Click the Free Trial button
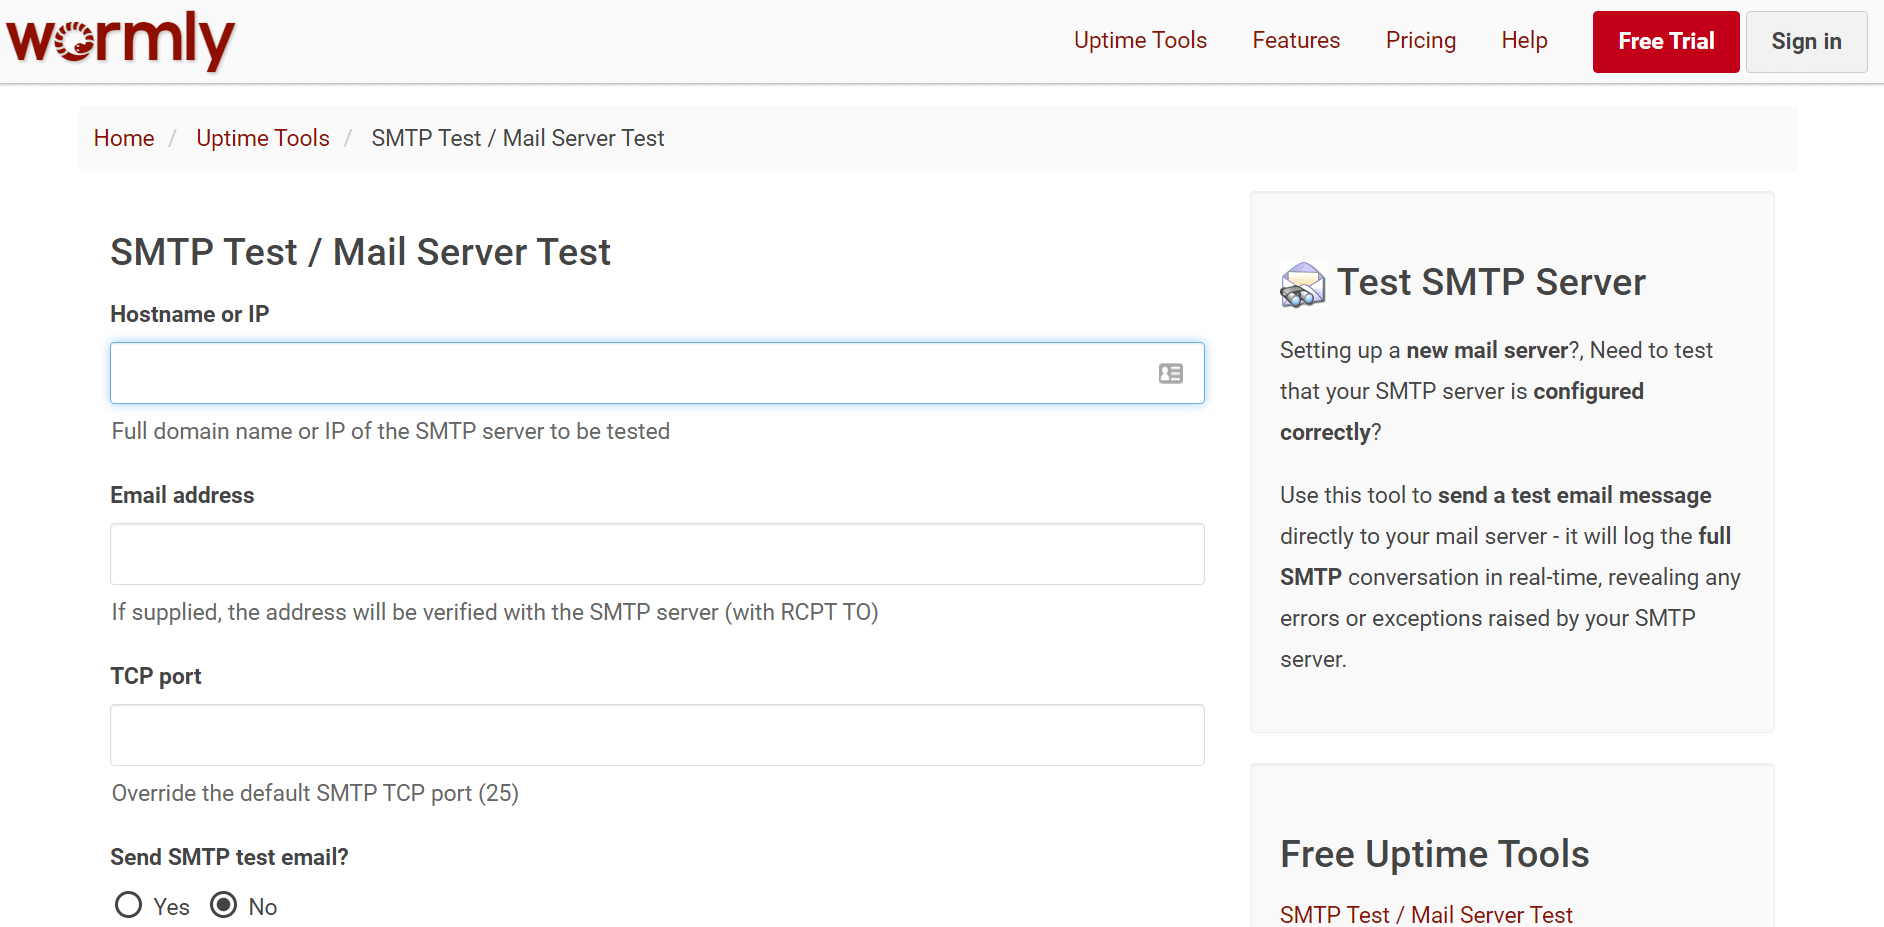 [1665, 41]
